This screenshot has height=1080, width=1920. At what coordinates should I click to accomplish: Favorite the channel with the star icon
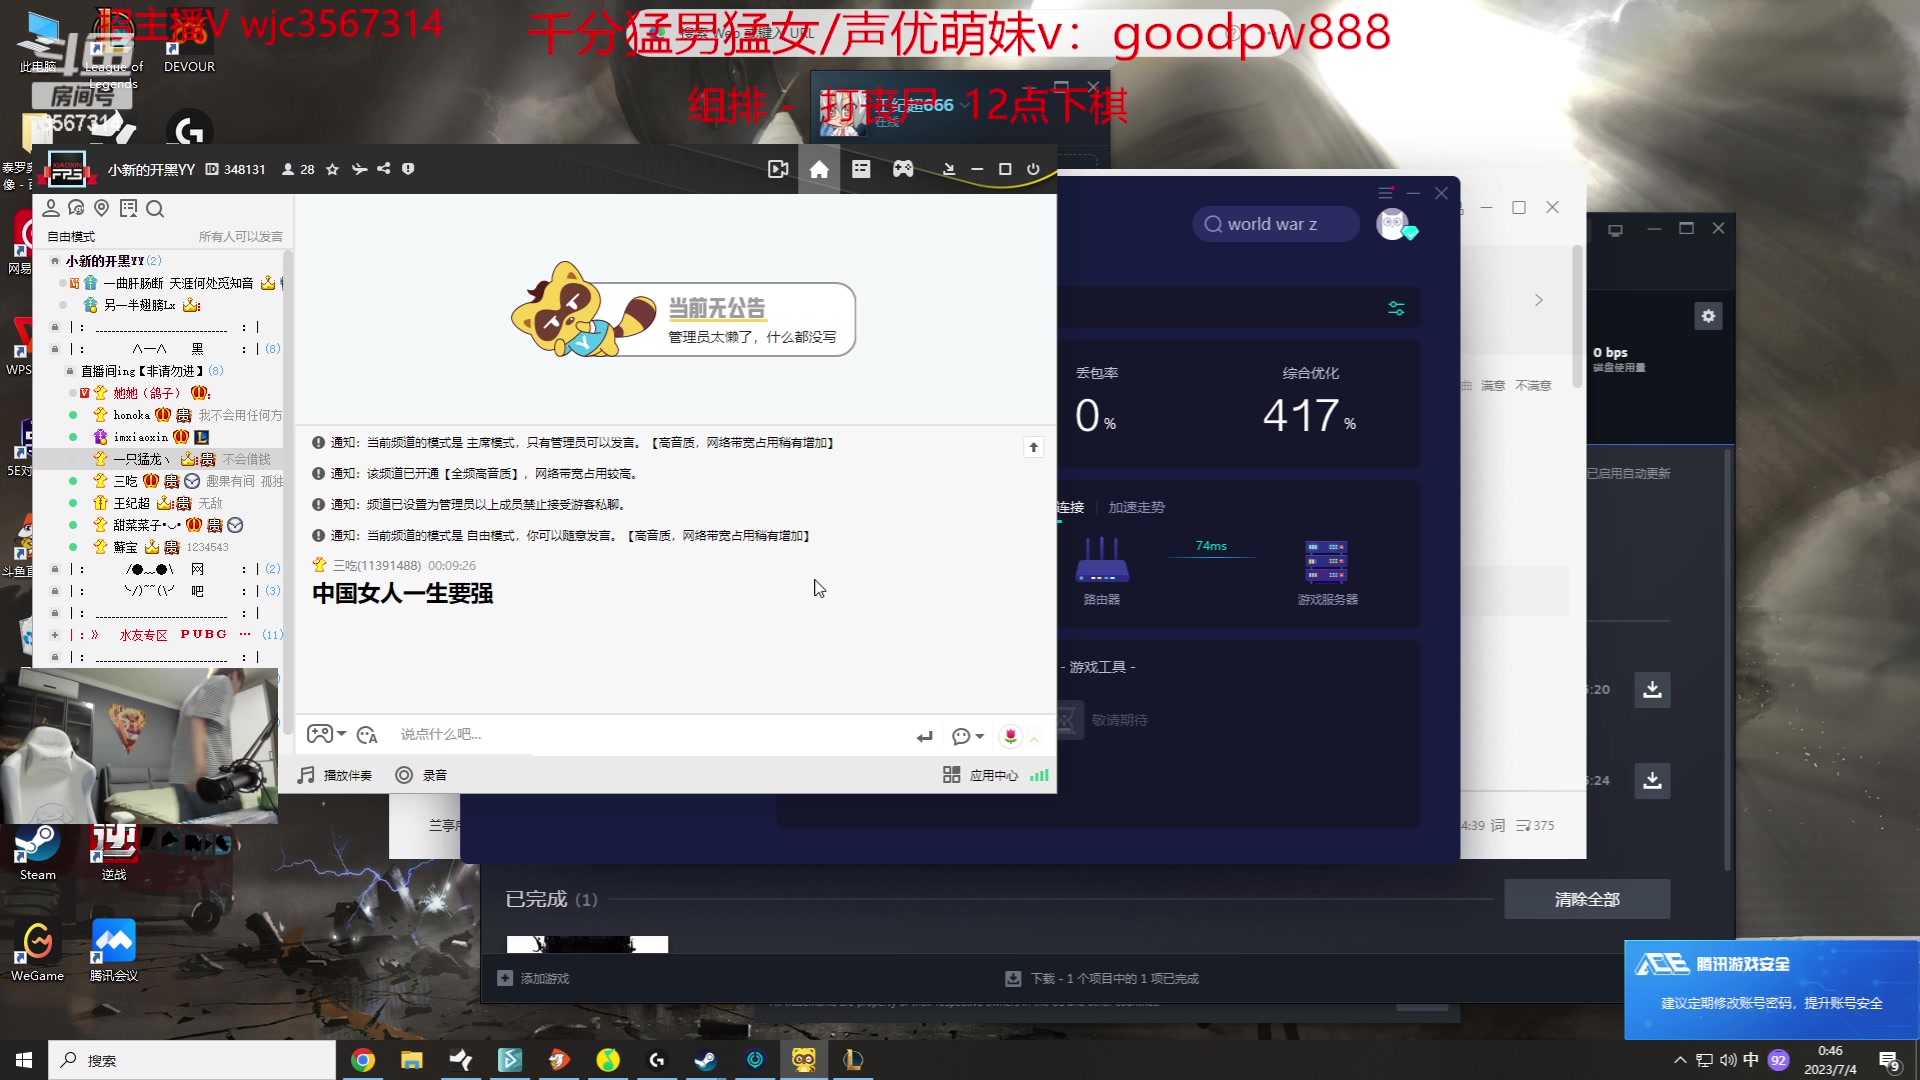pyautogui.click(x=333, y=169)
